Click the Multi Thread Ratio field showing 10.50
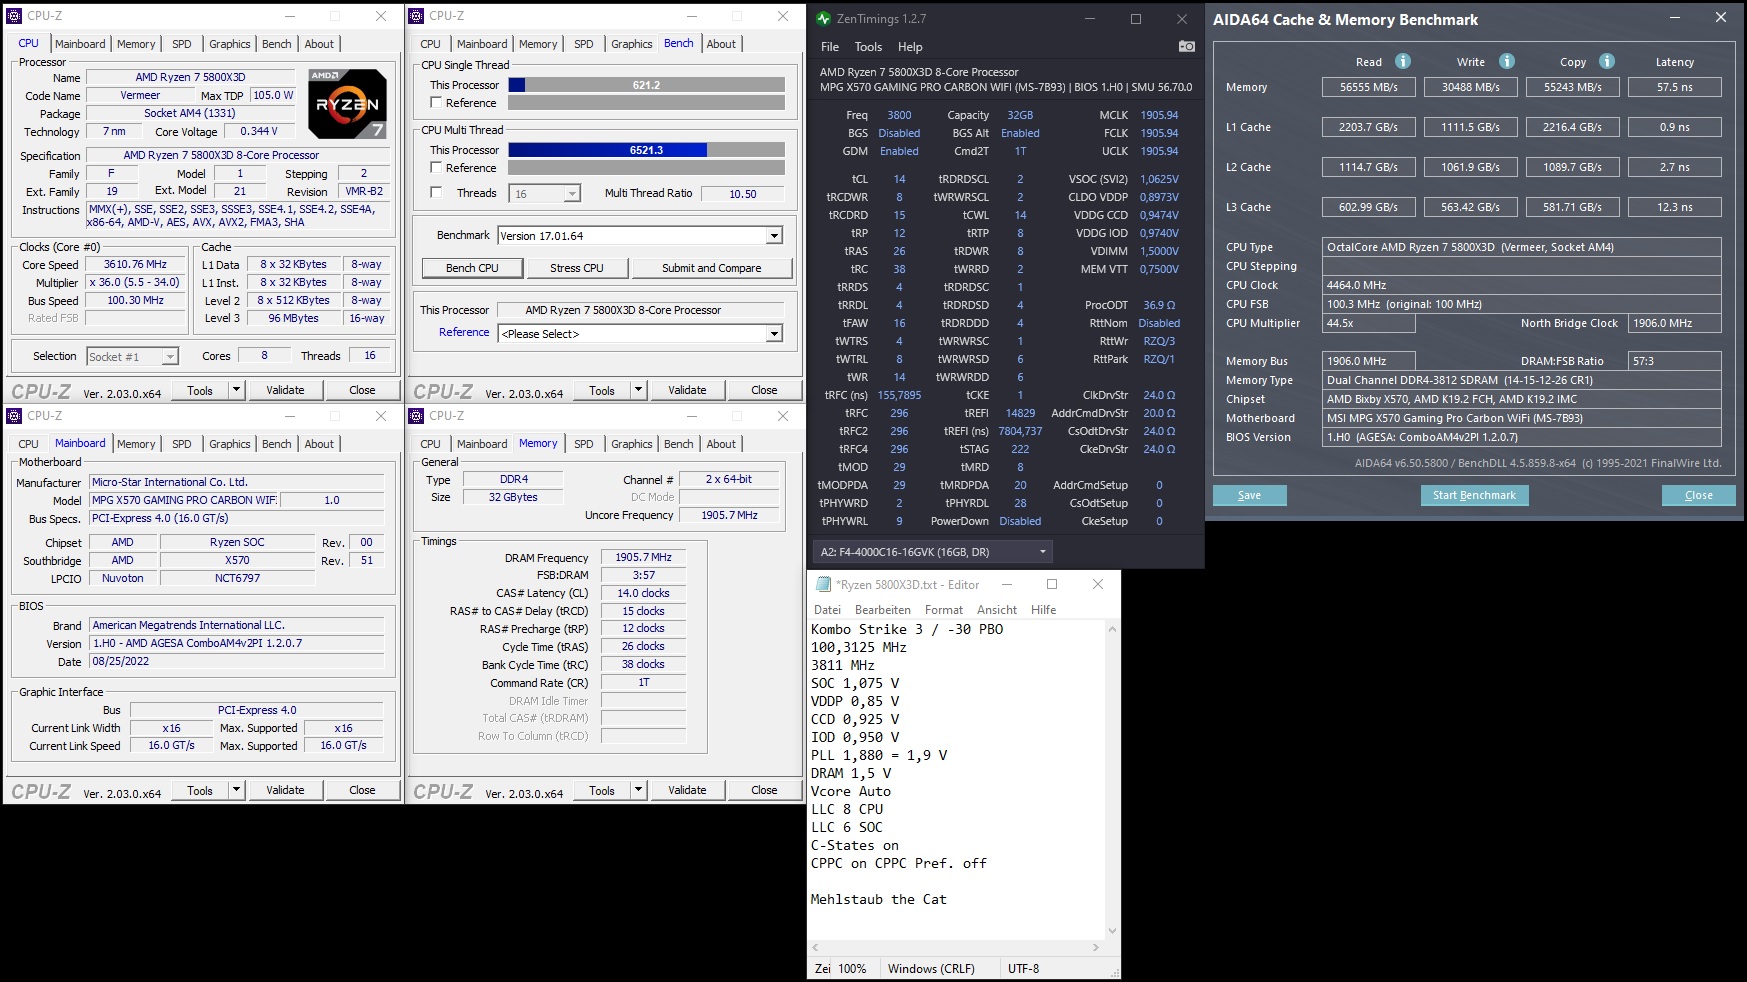The width and height of the screenshot is (1747, 982). (x=743, y=194)
